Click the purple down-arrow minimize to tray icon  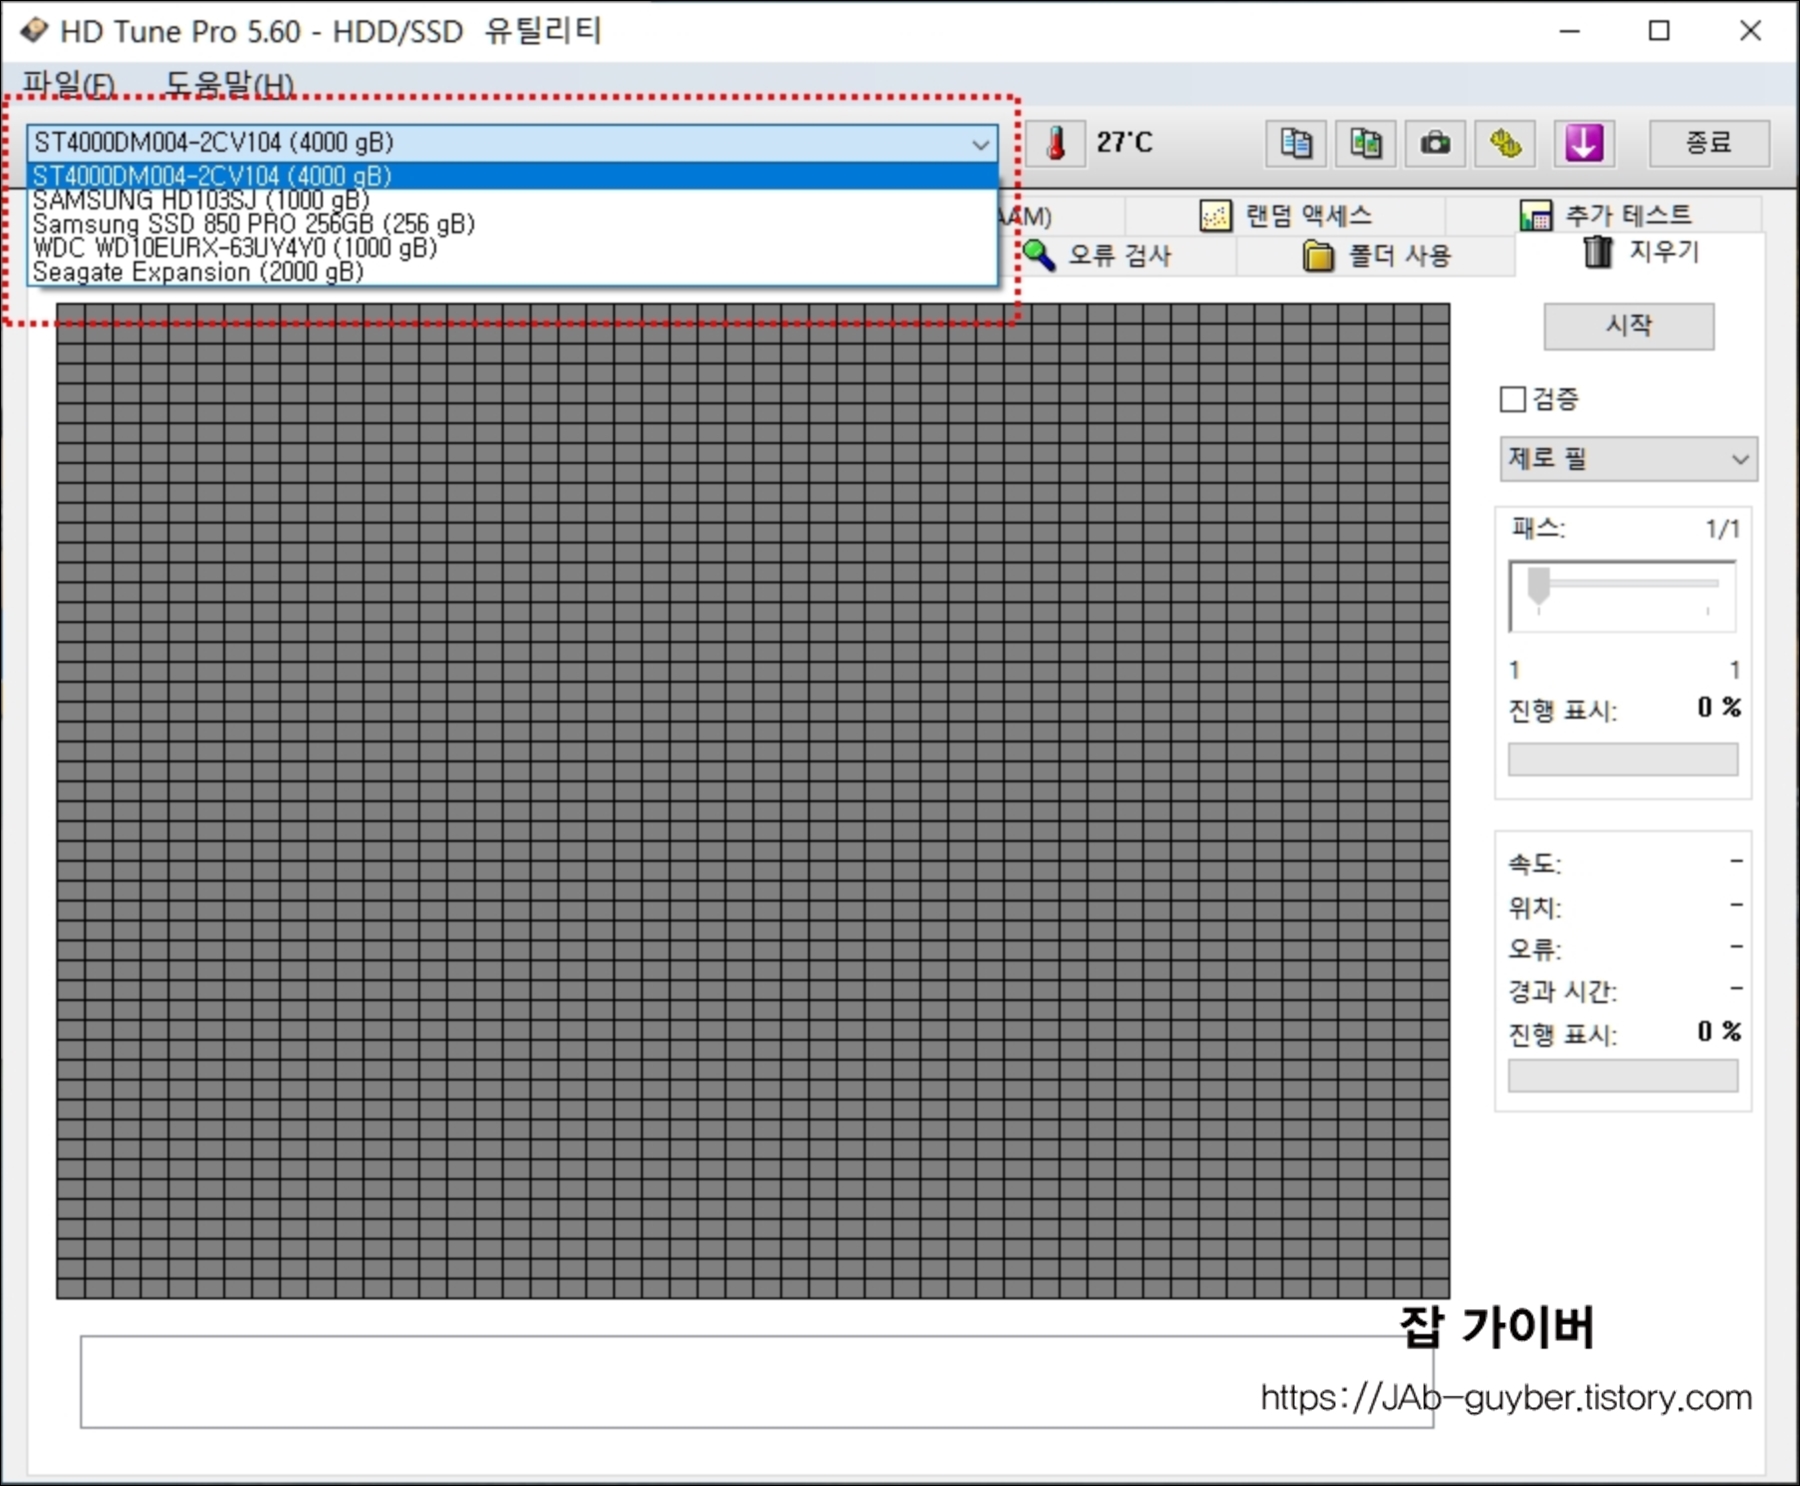point(1583,143)
